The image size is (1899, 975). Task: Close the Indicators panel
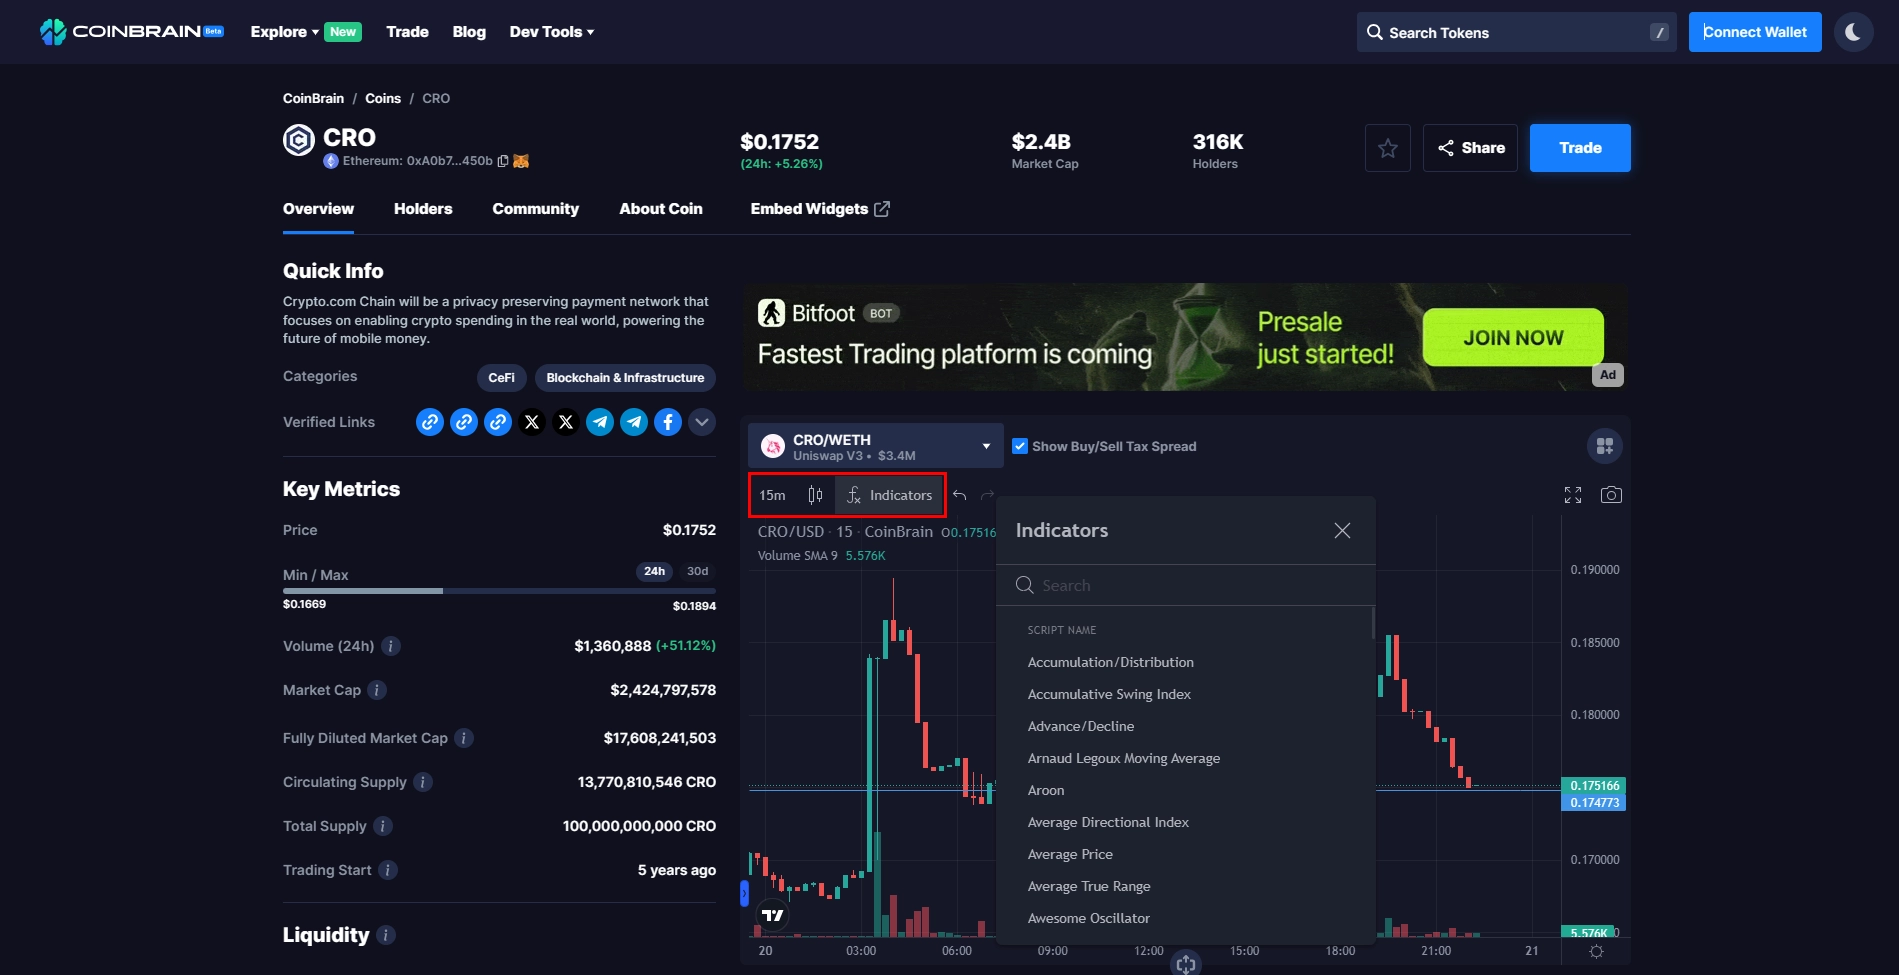coord(1342,530)
